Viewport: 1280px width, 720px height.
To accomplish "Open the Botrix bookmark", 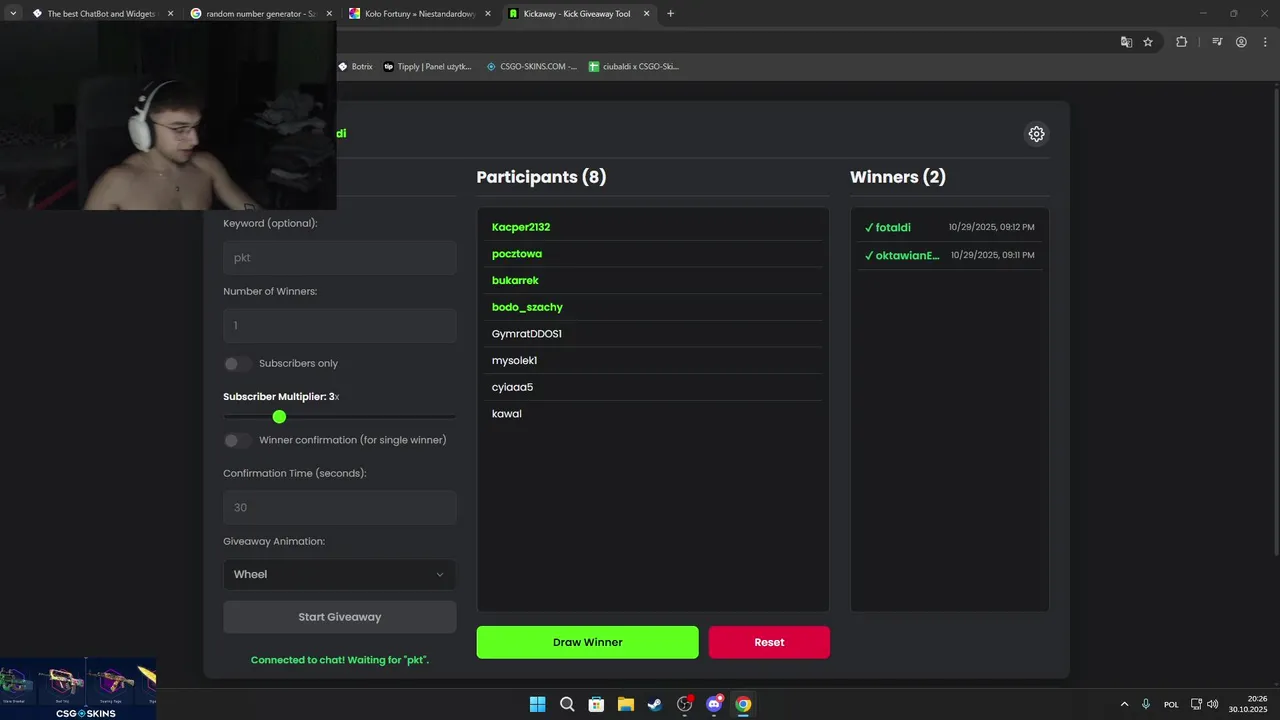I will coord(355,67).
